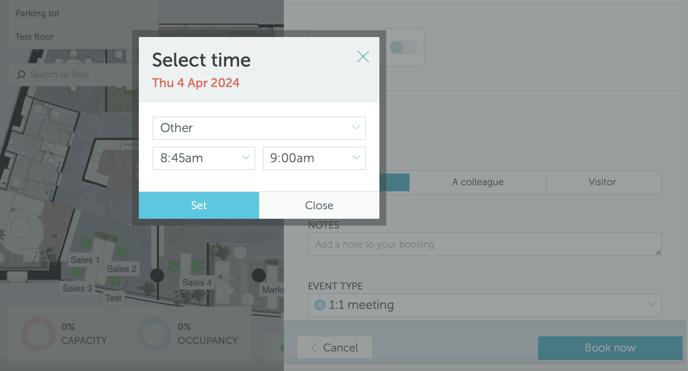Screen dimensions: 688x371
Task: Switch to the Visitor tab
Action: tap(602, 182)
